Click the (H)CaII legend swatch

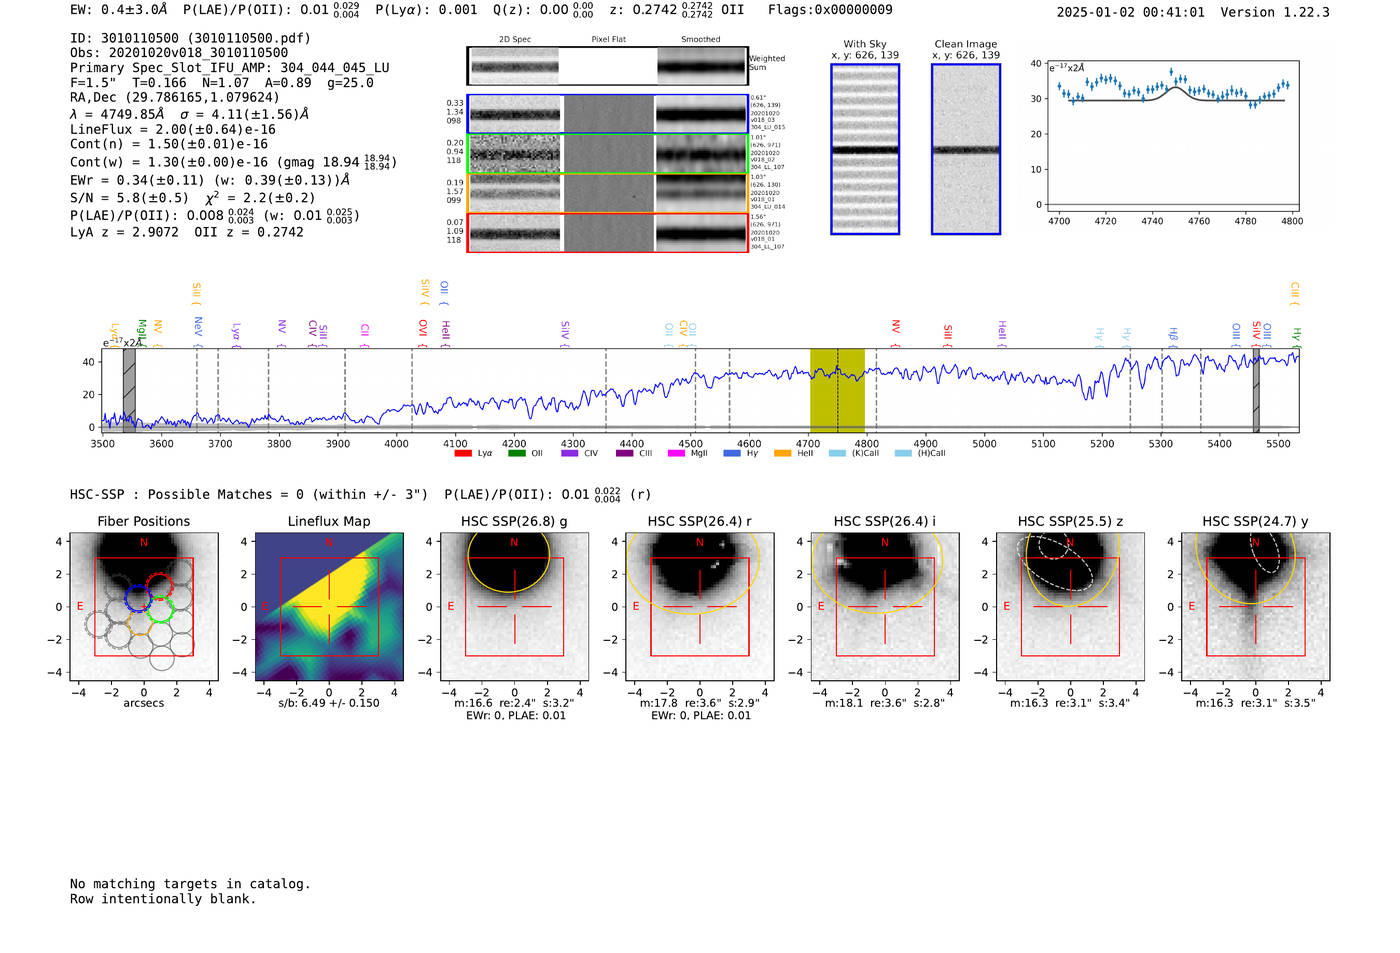click(x=904, y=454)
